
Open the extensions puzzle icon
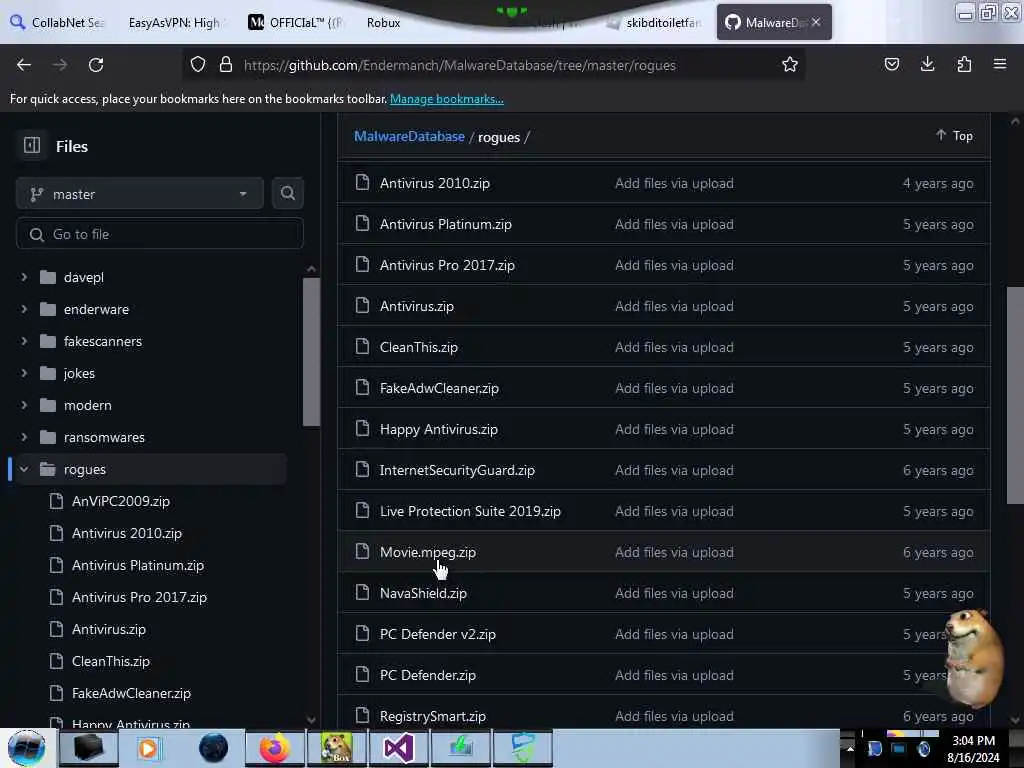pyautogui.click(x=964, y=64)
